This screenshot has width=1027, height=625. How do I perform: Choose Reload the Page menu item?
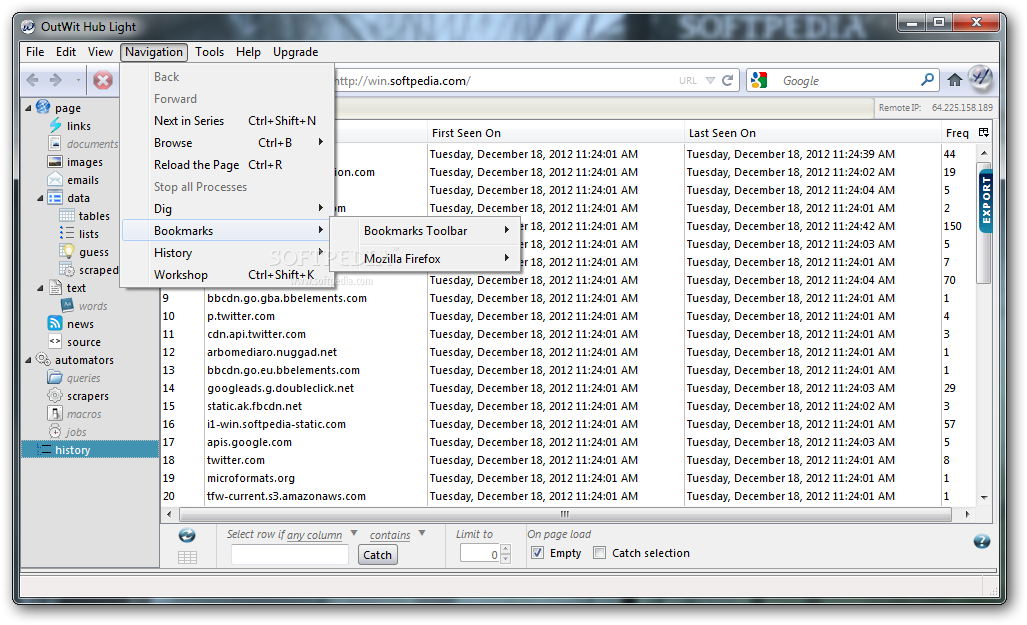[227, 164]
